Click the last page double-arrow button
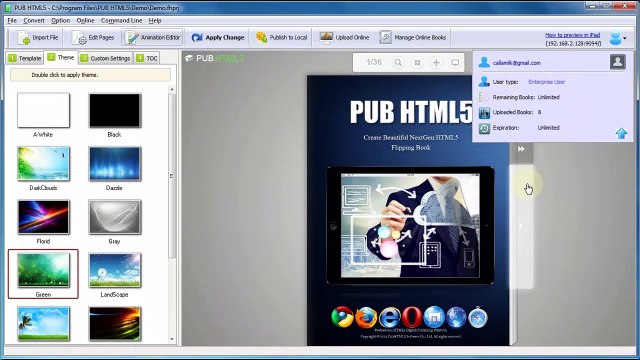The width and height of the screenshot is (640, 360). (x=521, y=149)
